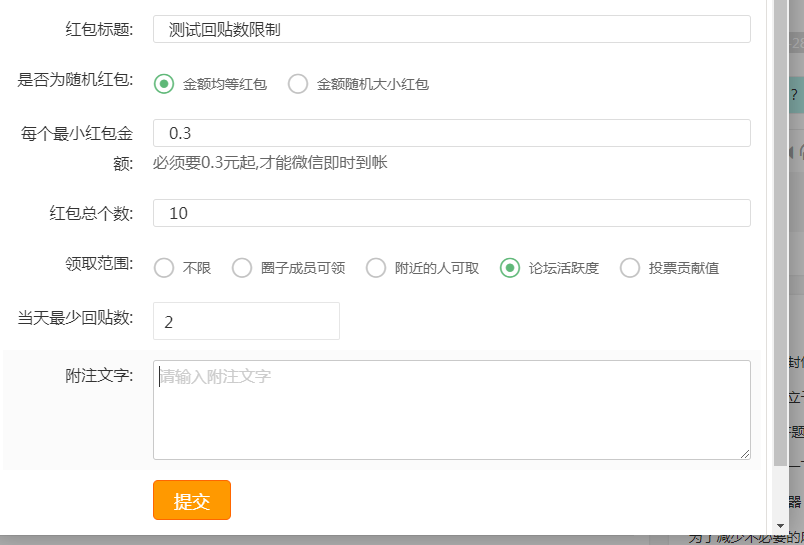Click the 红包总个数 field showing 10
This screenshot has width=804, height=545.
coord(451,213)
